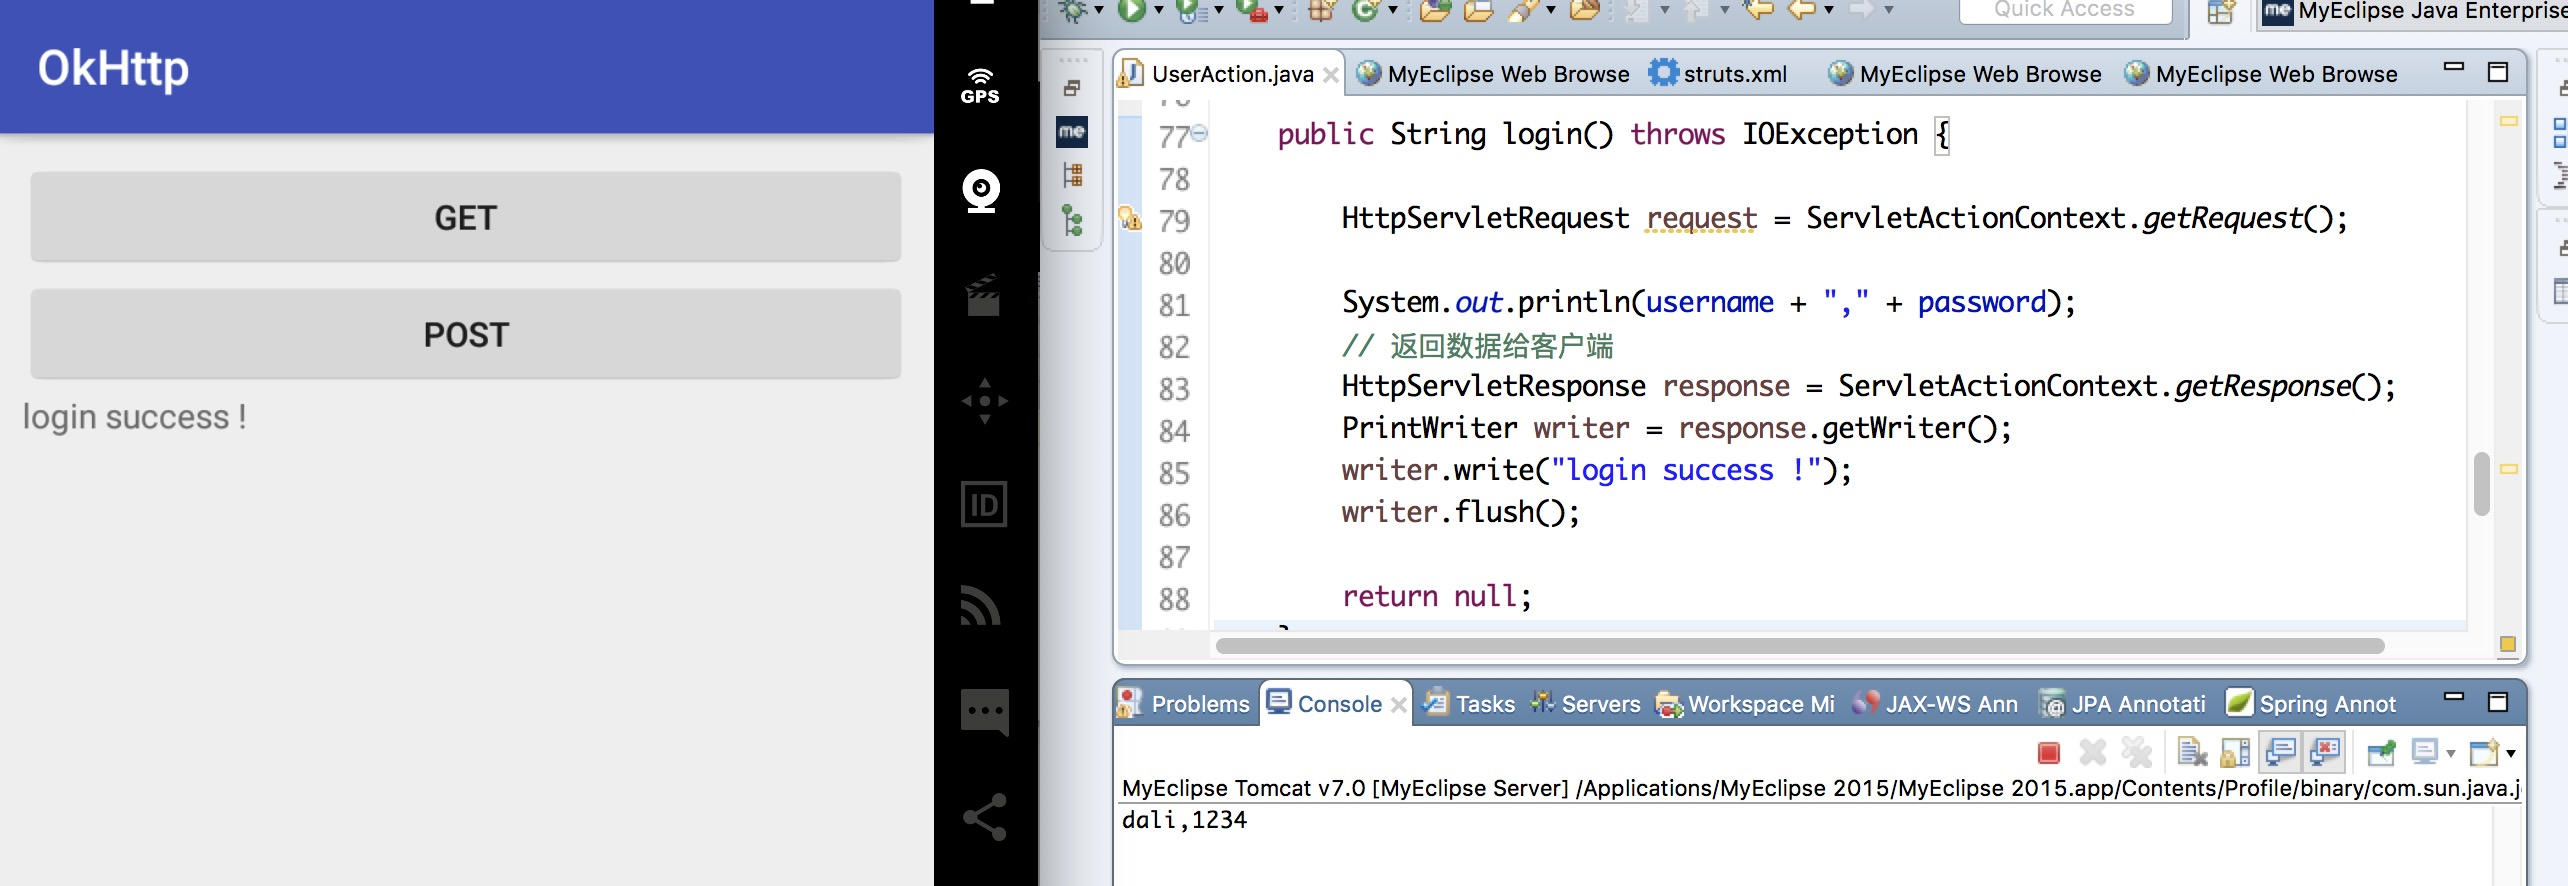The image size is (2568, 886).
Task: Click the Last Edit Location arrow icon
Action: tap(1757, 10)
